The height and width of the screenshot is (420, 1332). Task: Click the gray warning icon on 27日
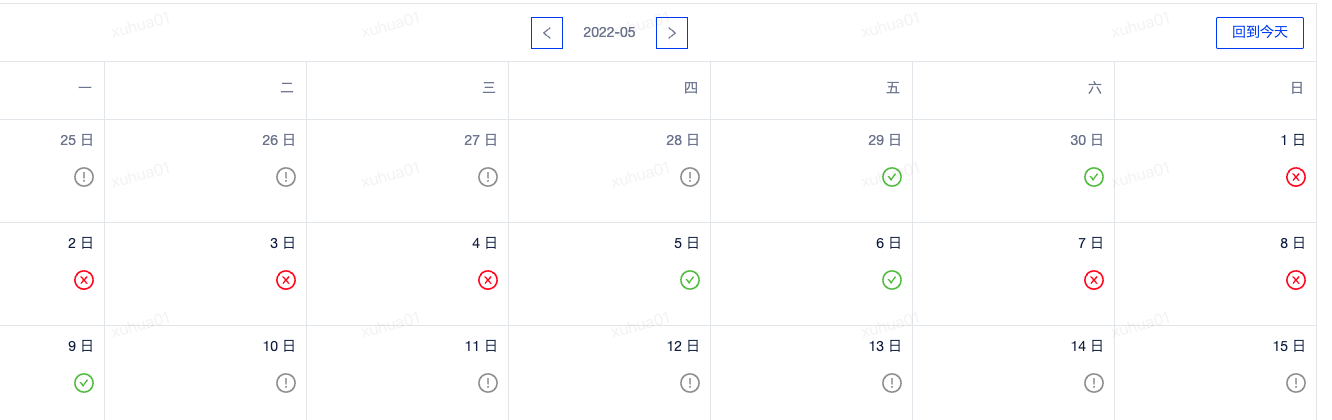(x=488, y=177)
